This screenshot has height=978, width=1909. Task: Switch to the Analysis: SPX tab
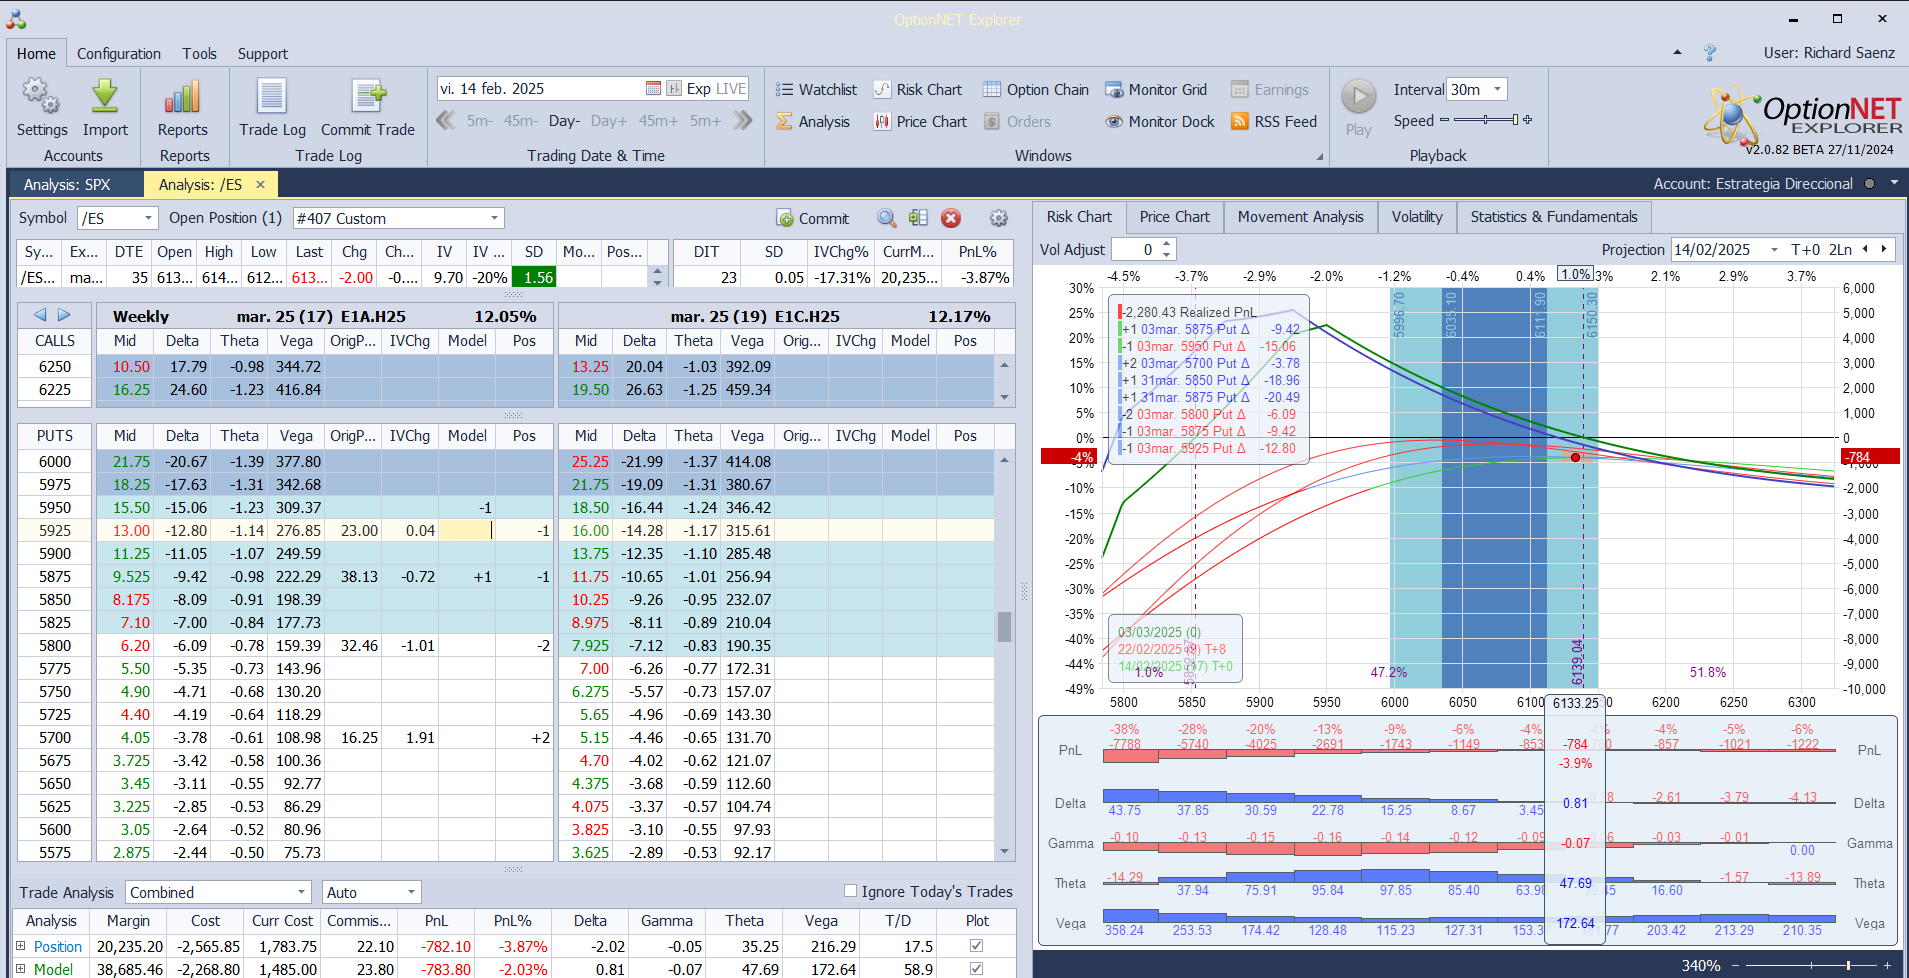point(67,185)
